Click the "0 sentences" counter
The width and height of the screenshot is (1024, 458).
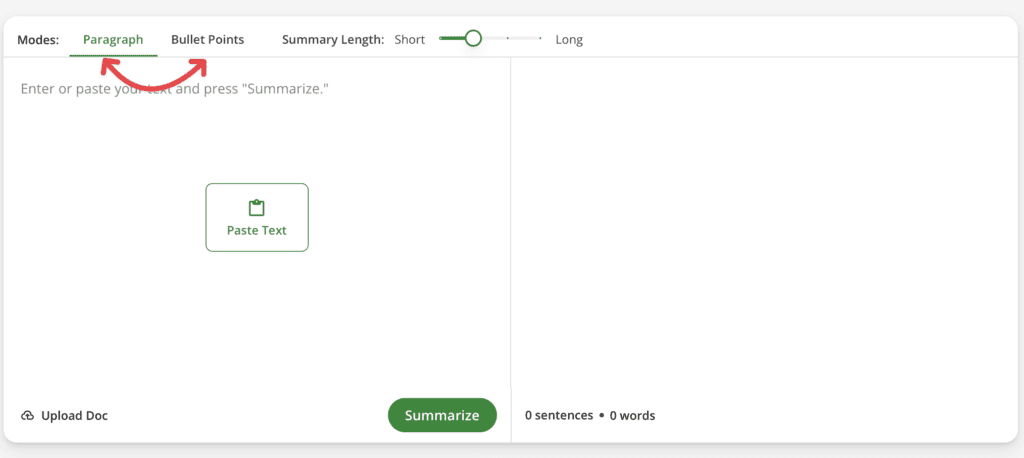[x=558, y=416]
